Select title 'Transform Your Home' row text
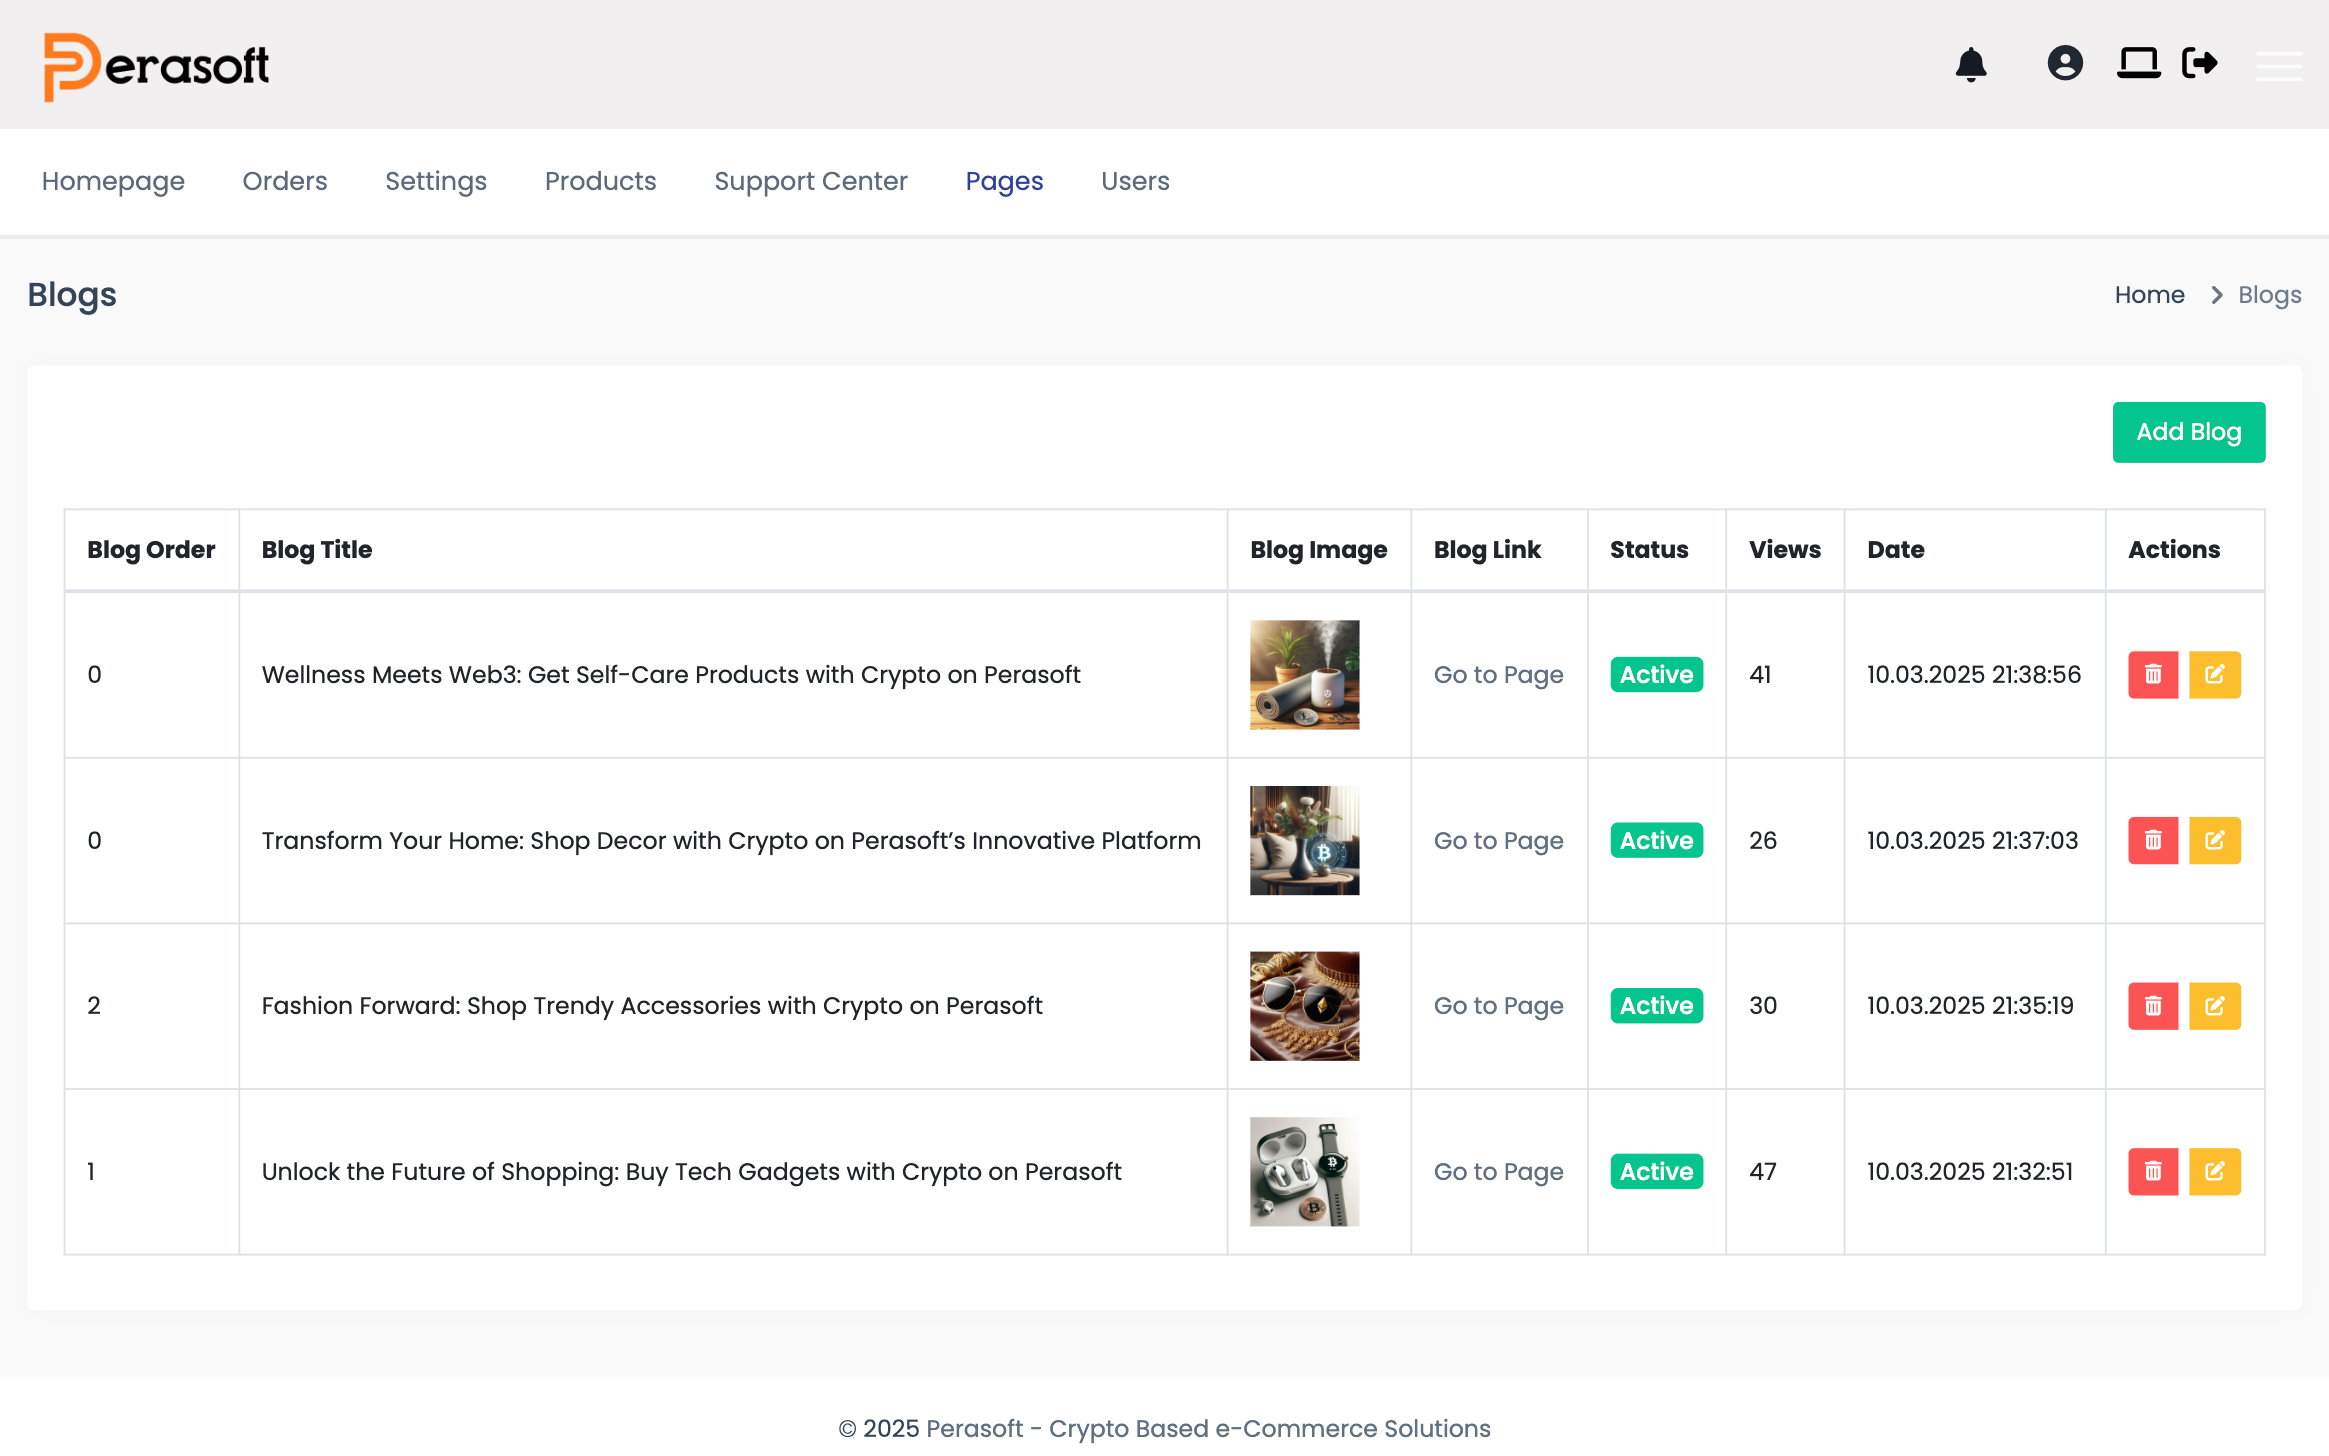 click(731, 841)
